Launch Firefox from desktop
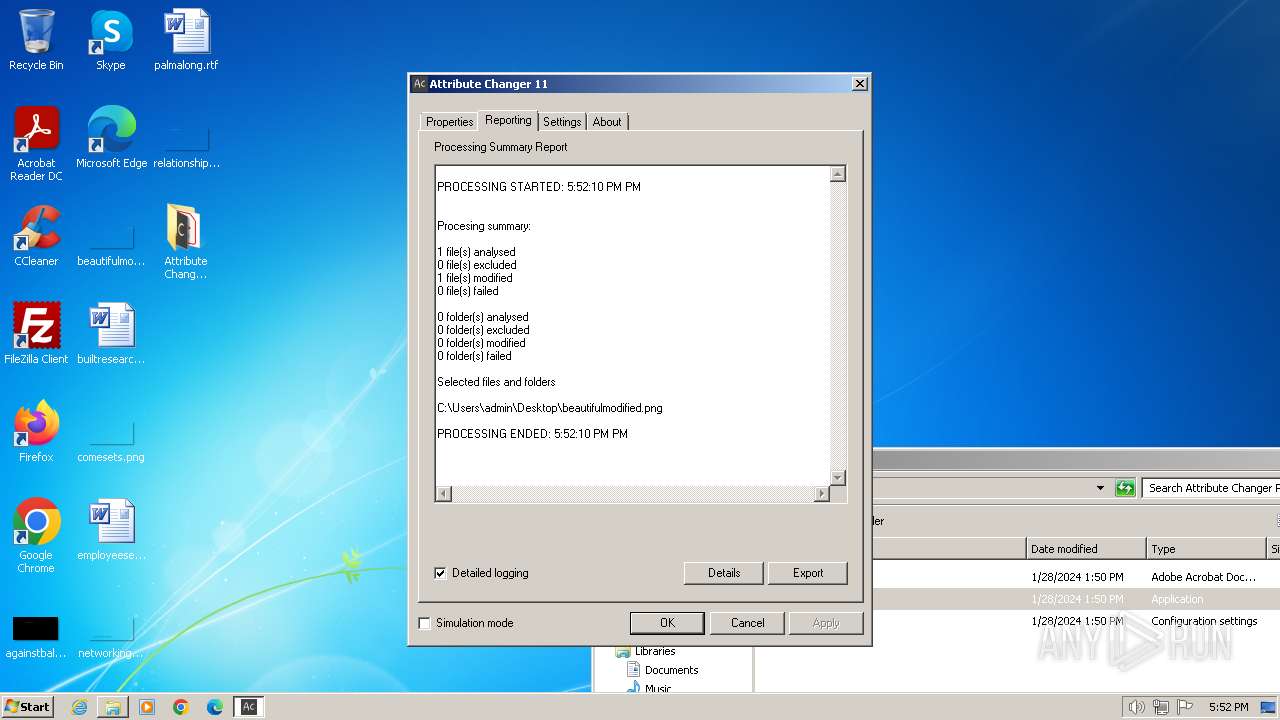 pos(36,432)
